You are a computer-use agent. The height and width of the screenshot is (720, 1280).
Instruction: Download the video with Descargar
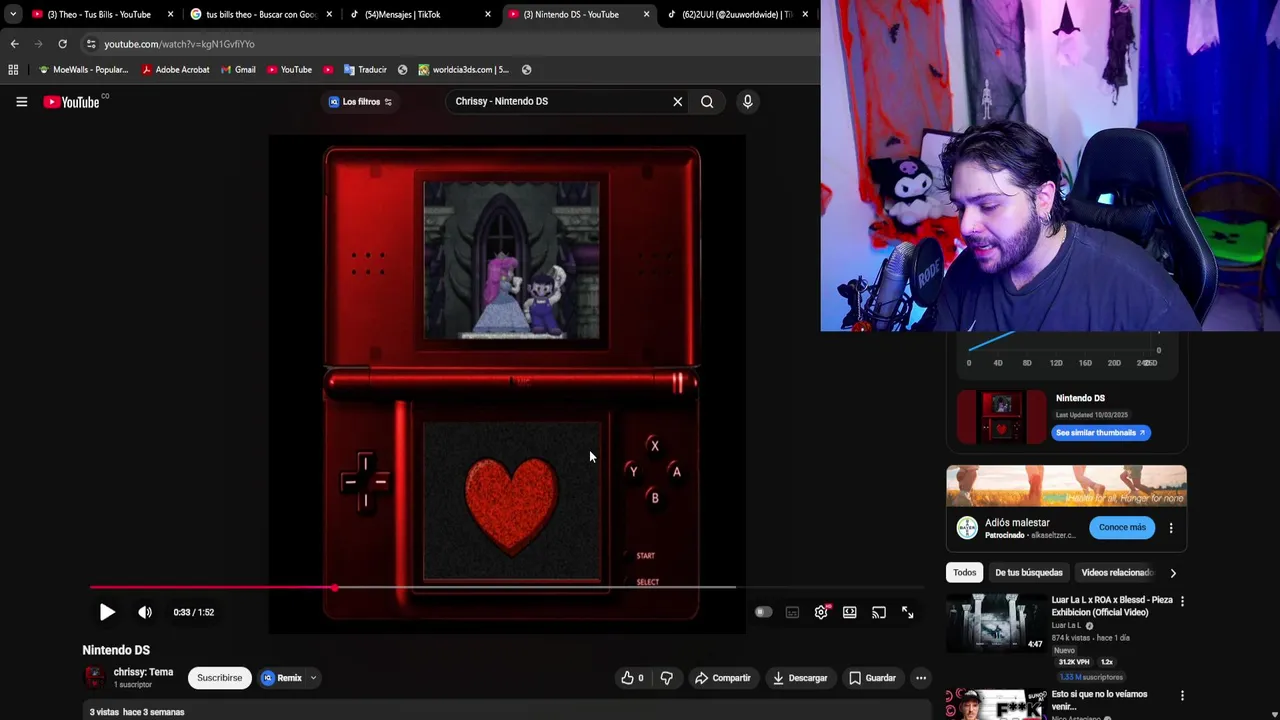click(800, 678)
